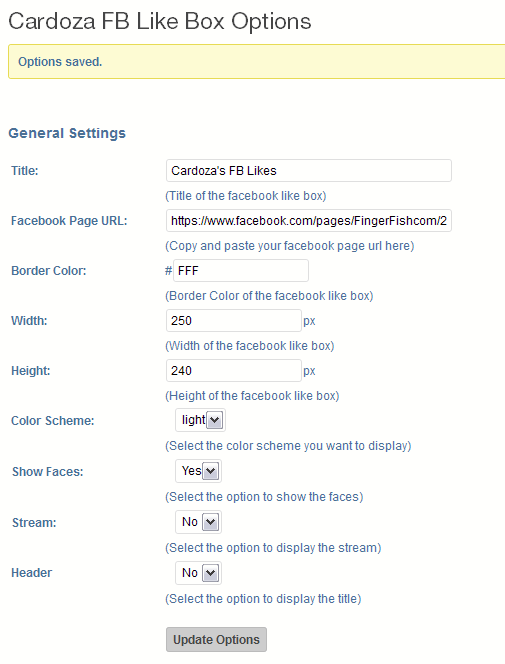Select the Height input box
505x664 pixels.
click(234, 371)
